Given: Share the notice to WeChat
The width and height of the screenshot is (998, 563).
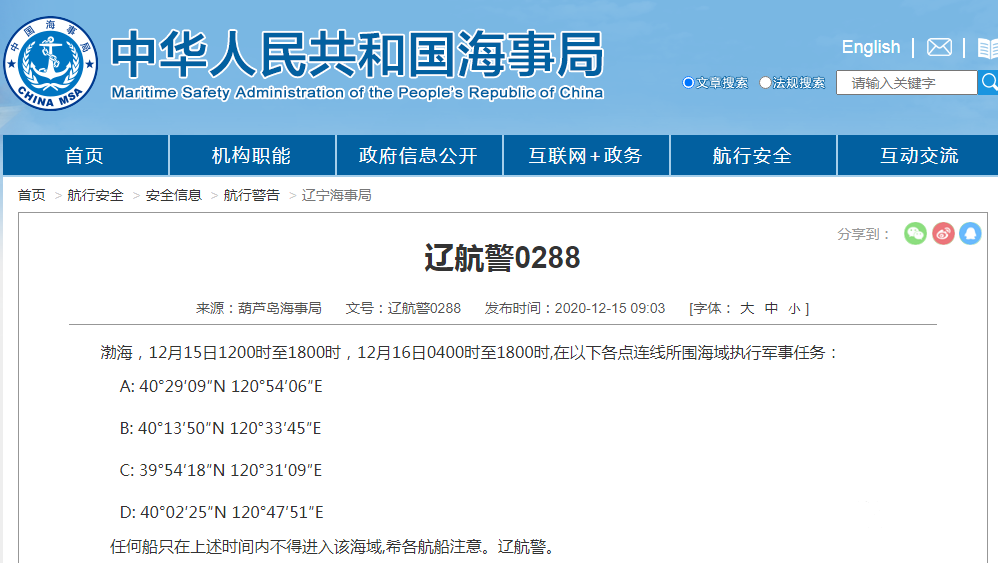Looking at the screenshot, I should (x=915, y=233).
